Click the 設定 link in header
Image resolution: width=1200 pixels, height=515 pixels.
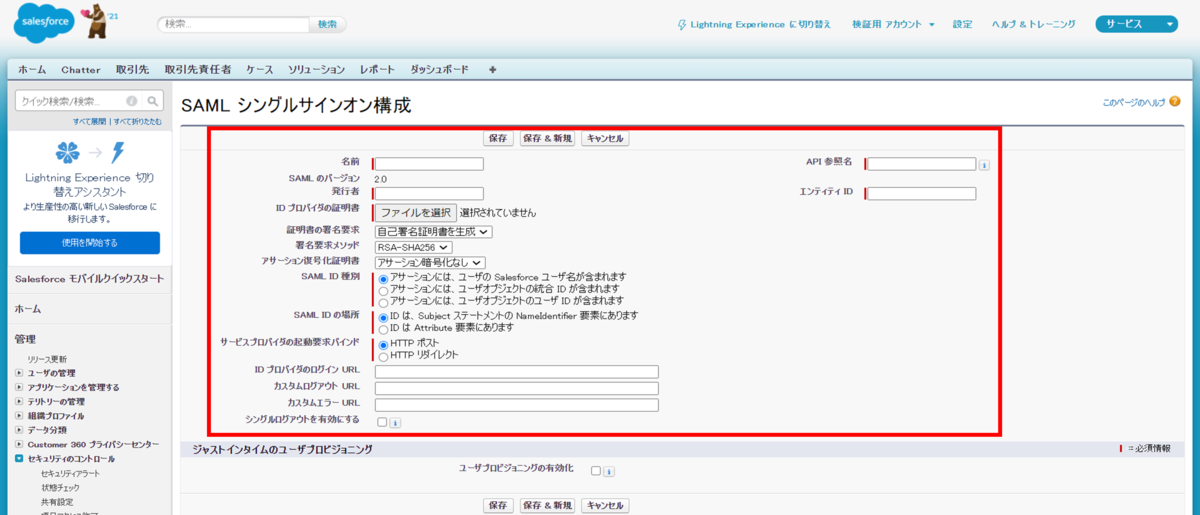(x=962, y=24)
